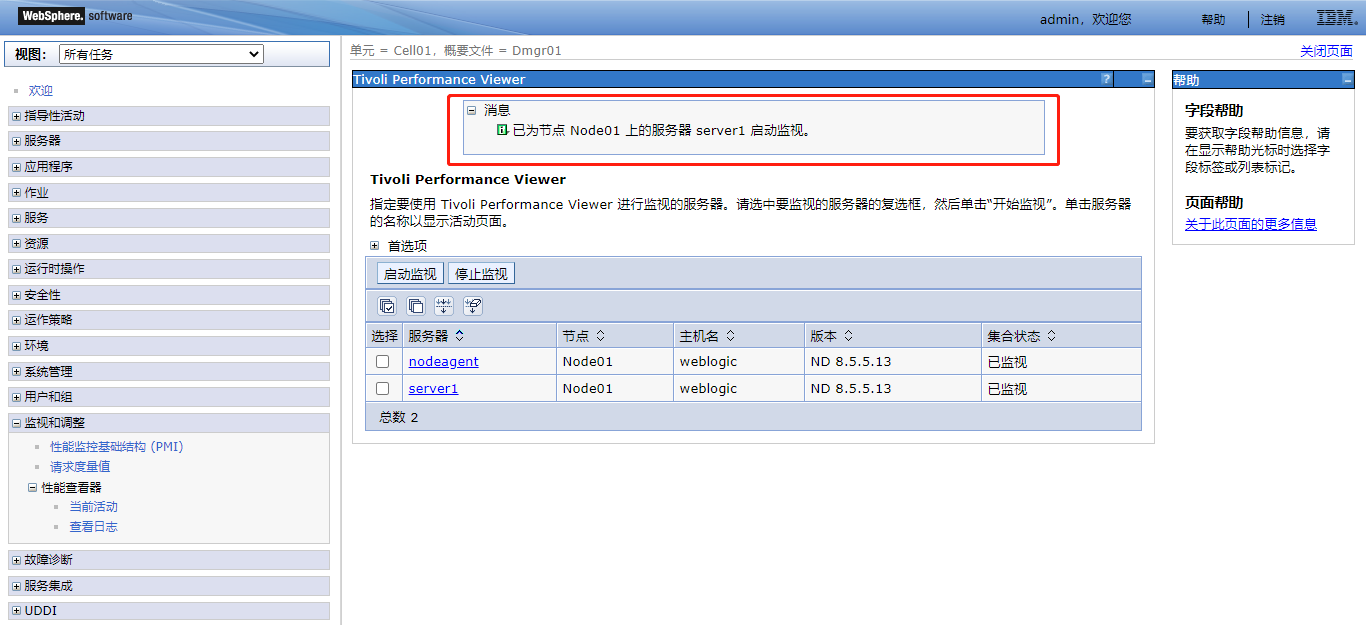Viewport: 1366px width, 625px height.
Task: Sort by 版本 column arrows
Action: point(848,336)
